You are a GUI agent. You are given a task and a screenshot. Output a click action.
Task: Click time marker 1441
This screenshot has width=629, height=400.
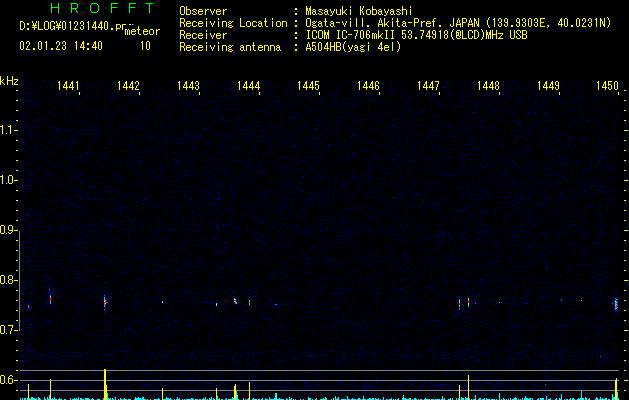(68, 85)
